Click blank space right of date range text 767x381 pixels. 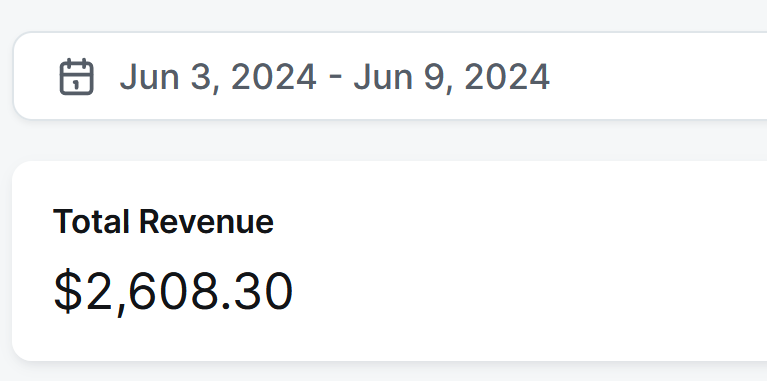click(655, 76)
